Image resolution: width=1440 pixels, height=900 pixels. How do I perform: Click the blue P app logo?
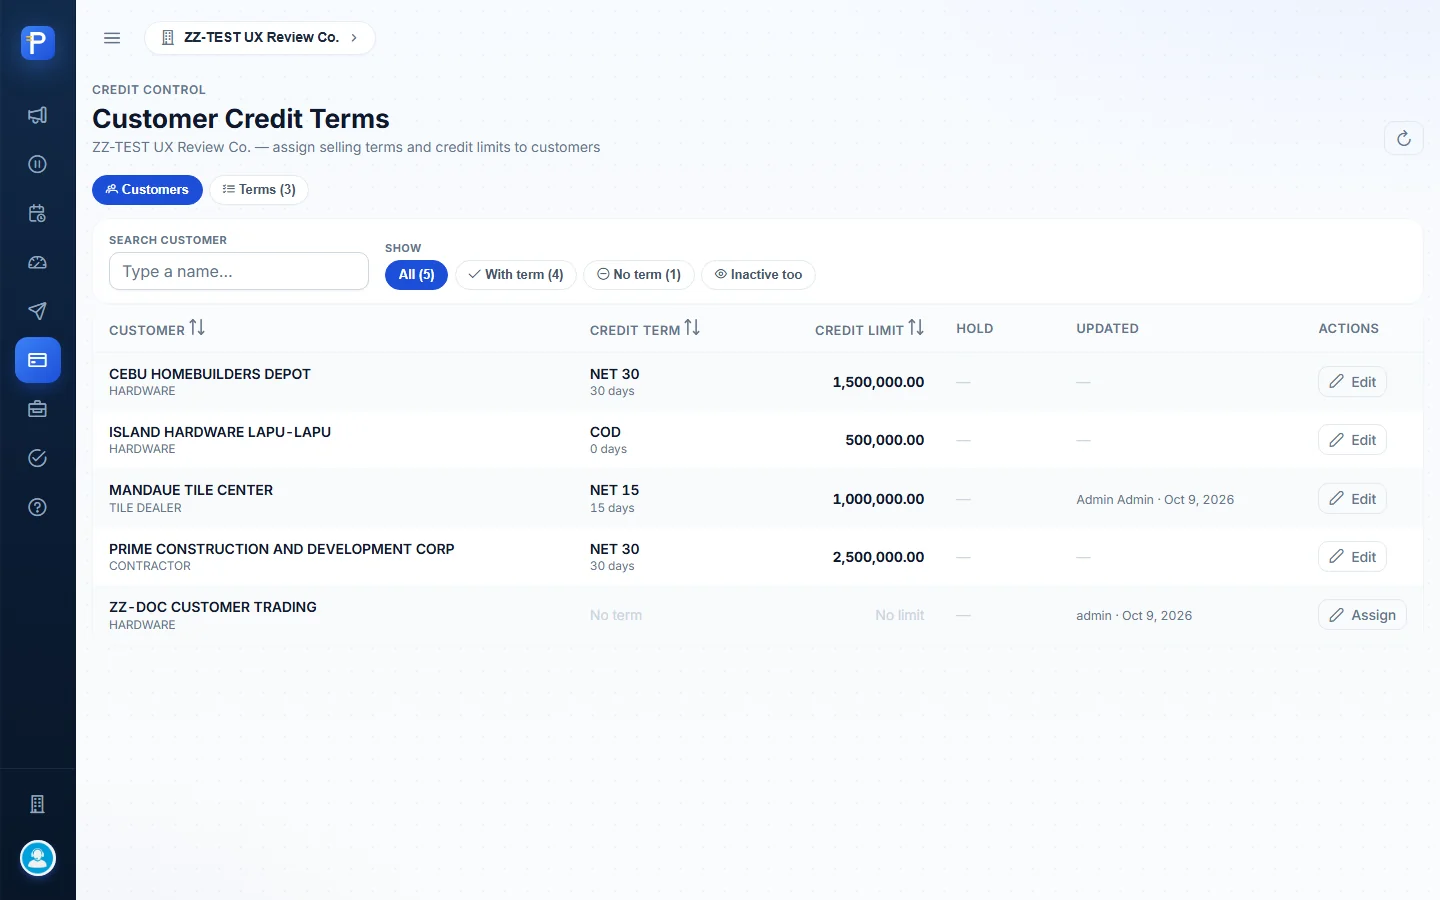37,43
